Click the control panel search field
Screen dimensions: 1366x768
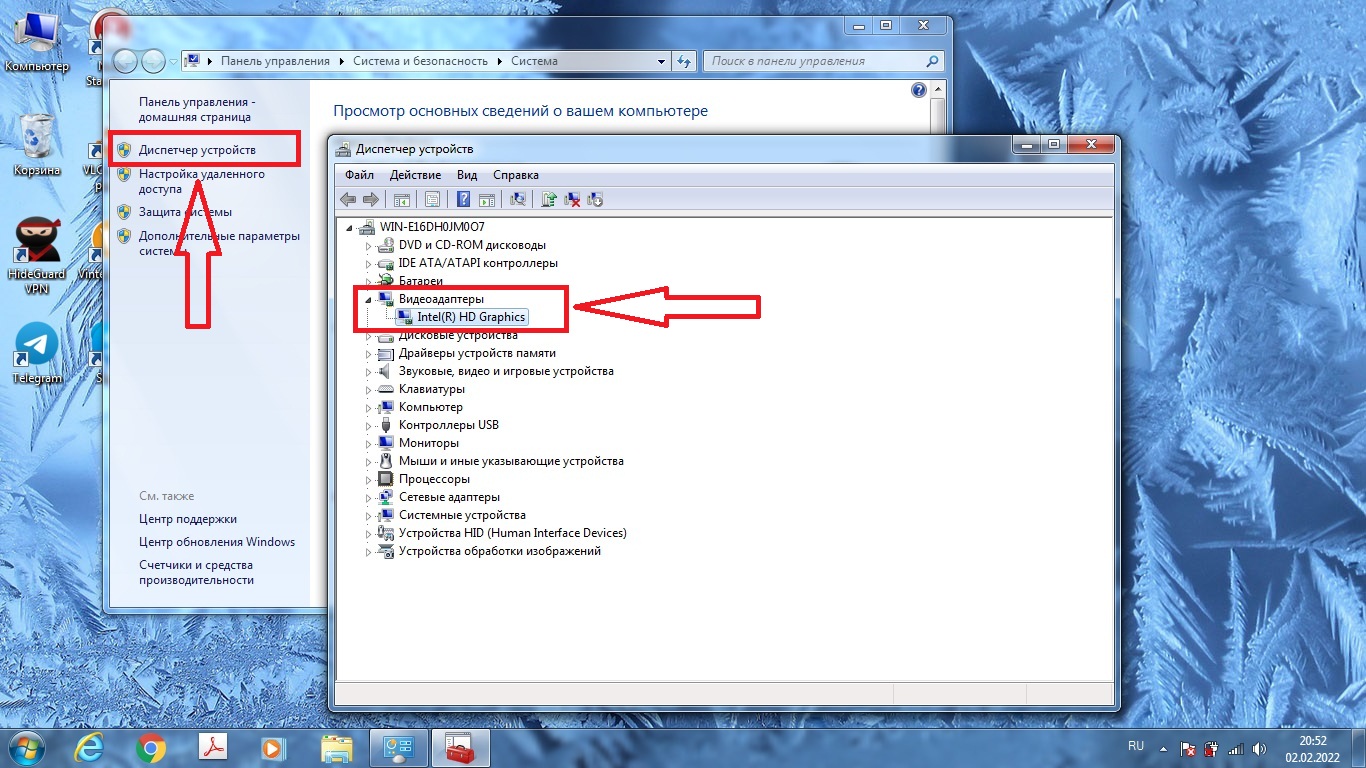coord(815,61)
